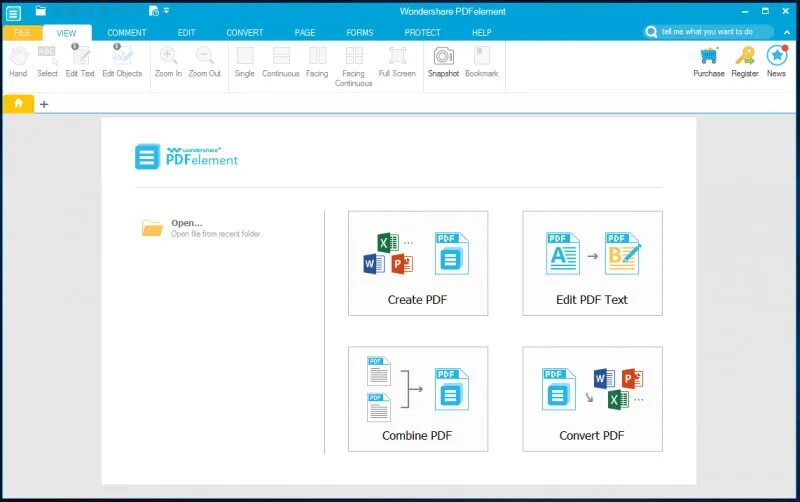Click the open folder icon in quick access bar

point(41,11)
